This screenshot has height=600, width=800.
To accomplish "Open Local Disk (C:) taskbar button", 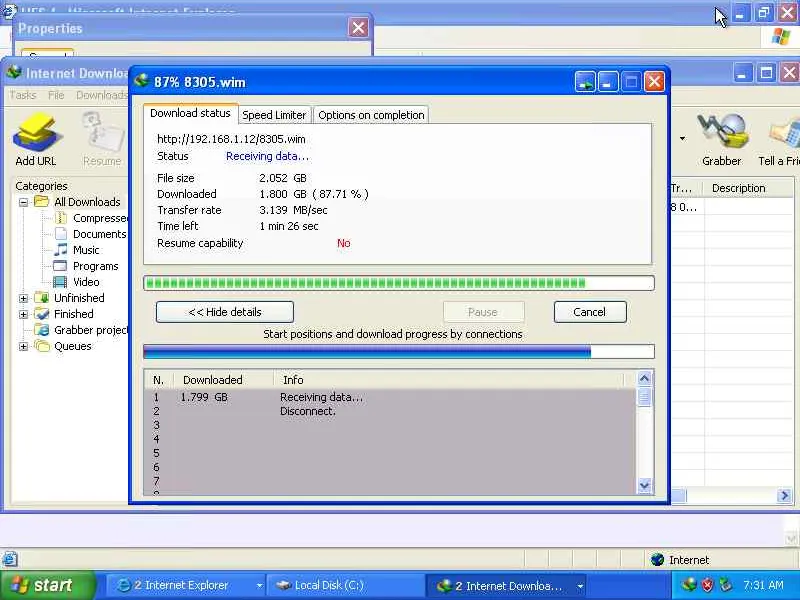I will click(x=344, y=585).
